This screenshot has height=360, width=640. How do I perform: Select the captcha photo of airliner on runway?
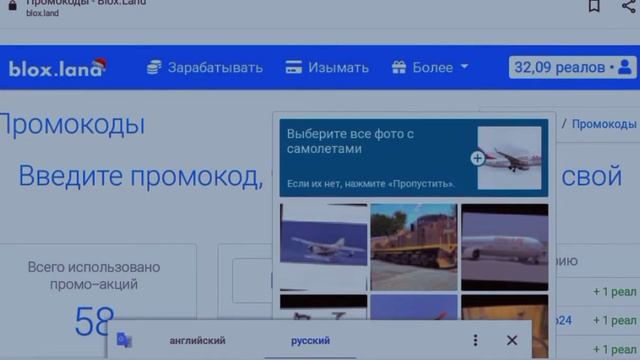[504, 247]
